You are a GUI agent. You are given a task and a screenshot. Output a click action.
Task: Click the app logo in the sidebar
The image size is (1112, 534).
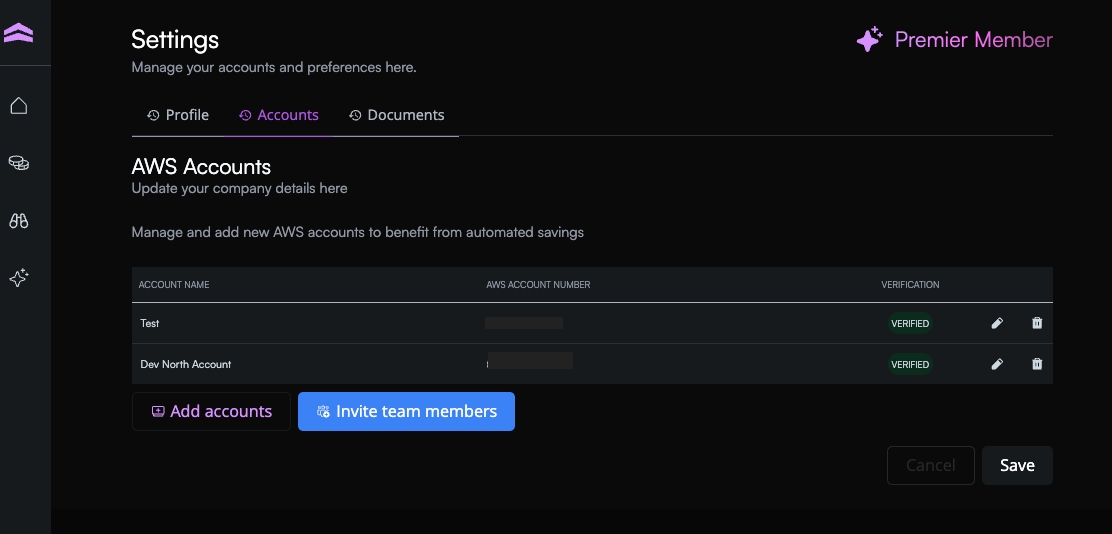coord(18,34)
